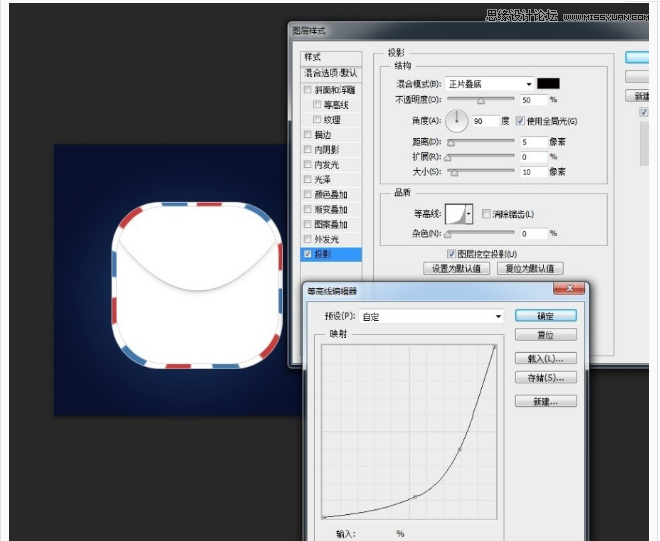
Task: Click the black shadow color swatch
Action: coord(548,83)
